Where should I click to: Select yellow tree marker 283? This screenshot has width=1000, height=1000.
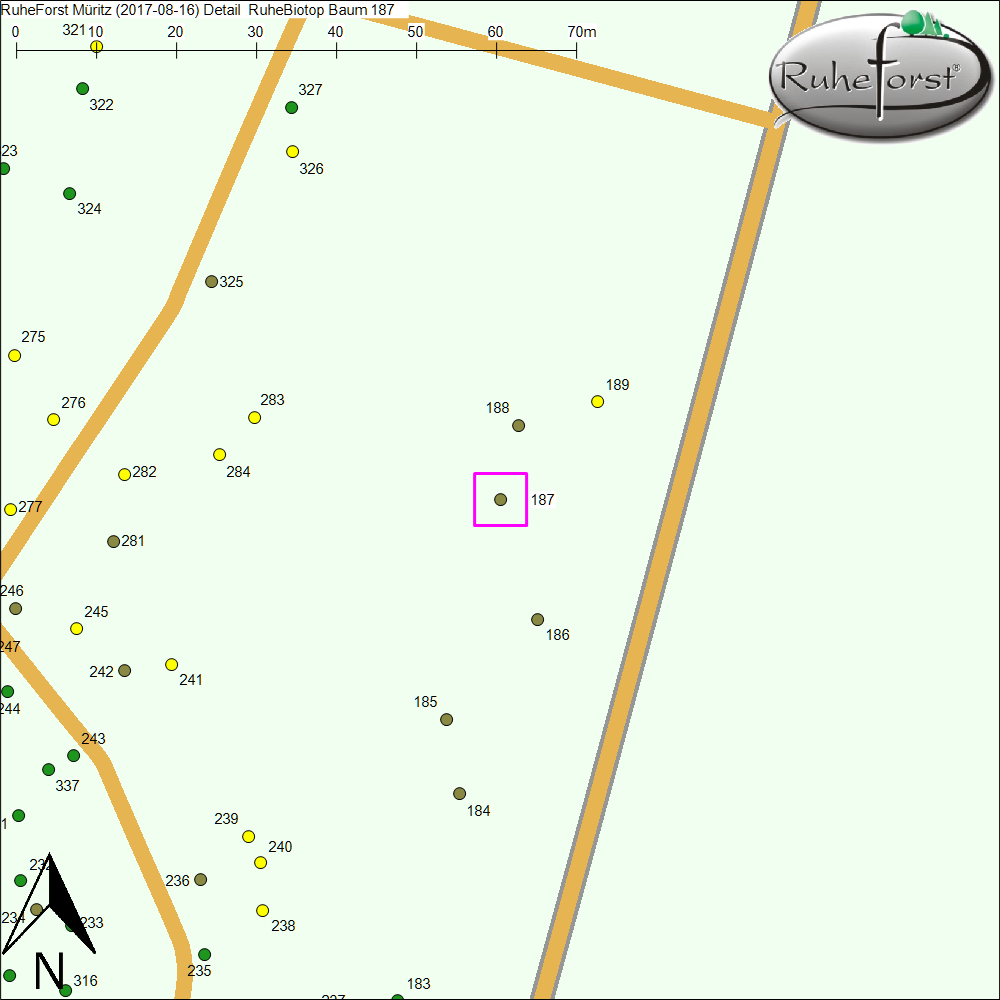[x=255, y=417]
